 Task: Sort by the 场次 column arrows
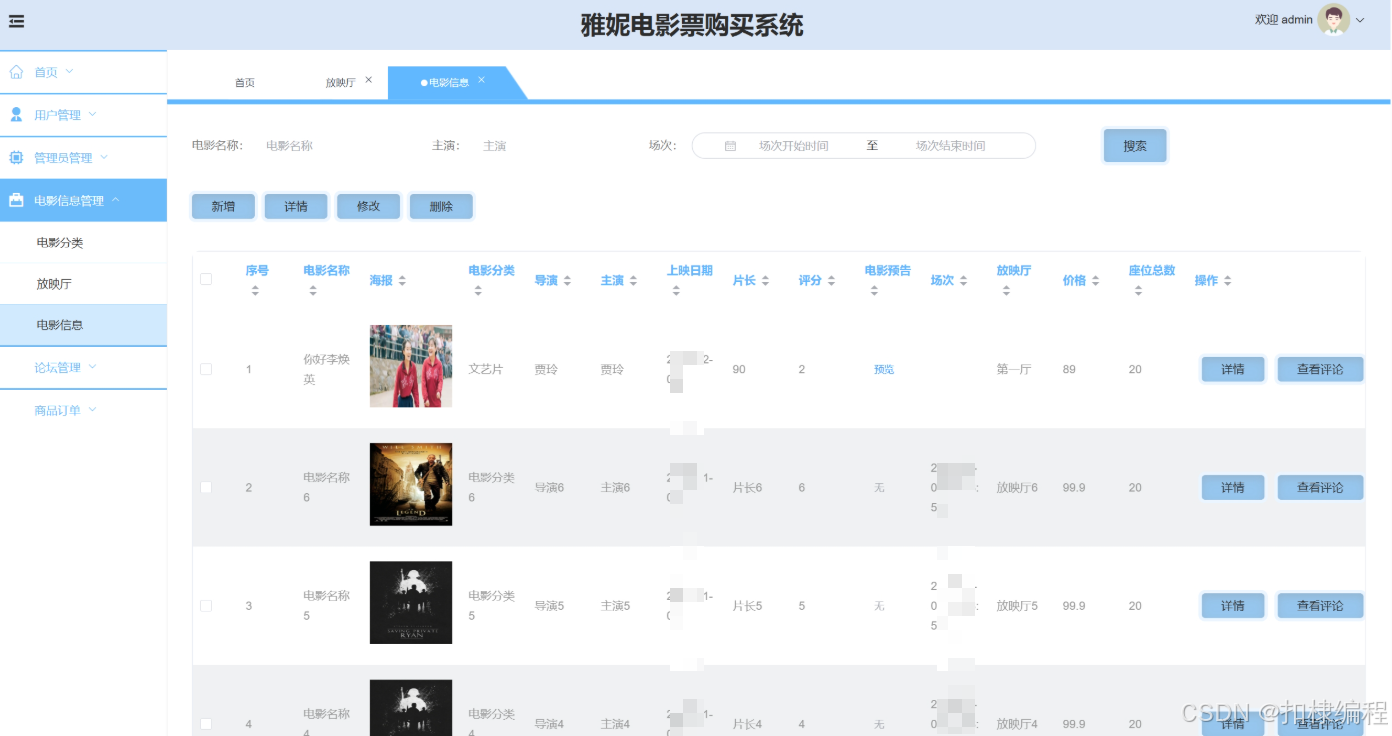pyautogui.click(x=963, y=281)
